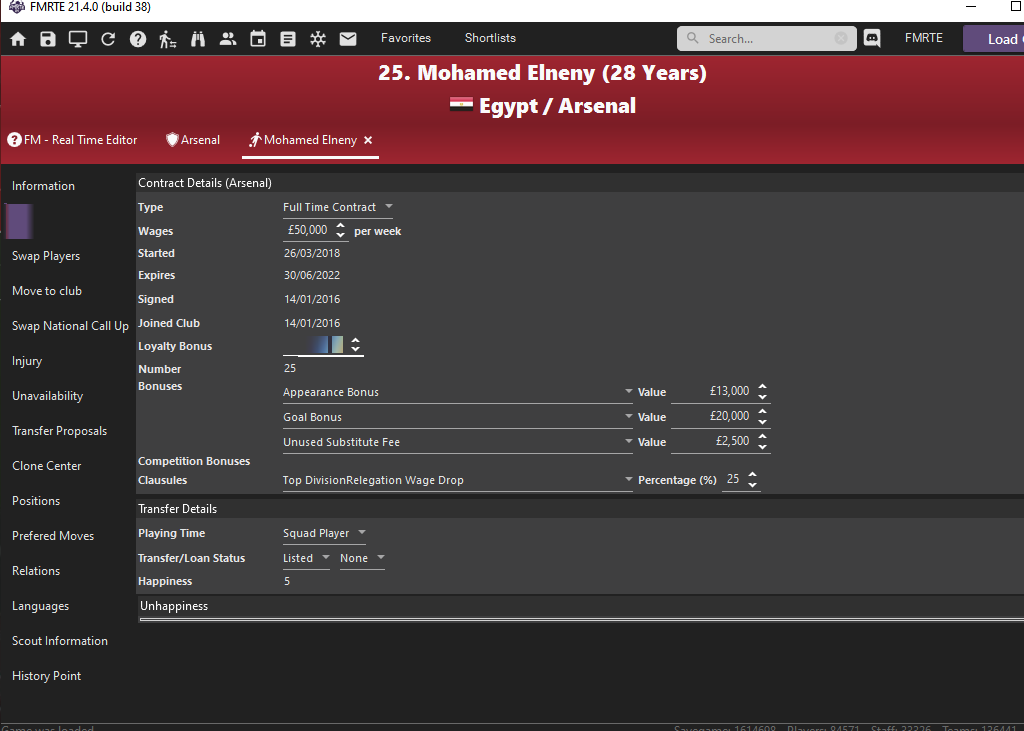Open the monitor display icon
The height and width of the screenshot is (731, 1024).
[78, 39]
